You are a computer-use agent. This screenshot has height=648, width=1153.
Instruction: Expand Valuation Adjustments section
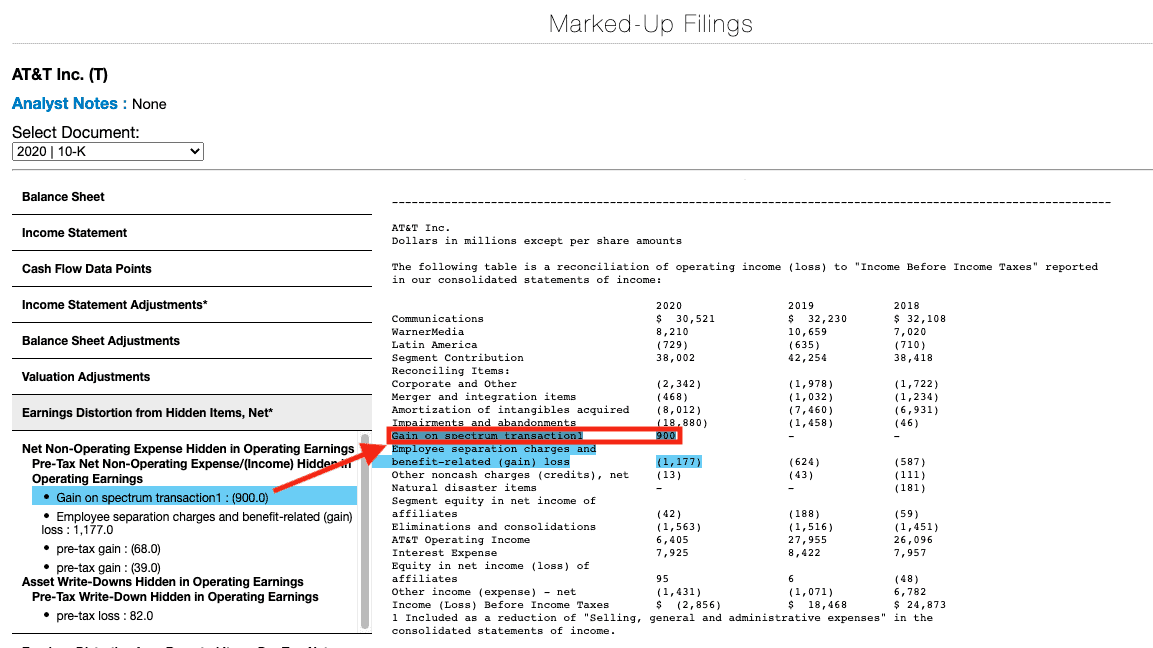coord(192,377)
